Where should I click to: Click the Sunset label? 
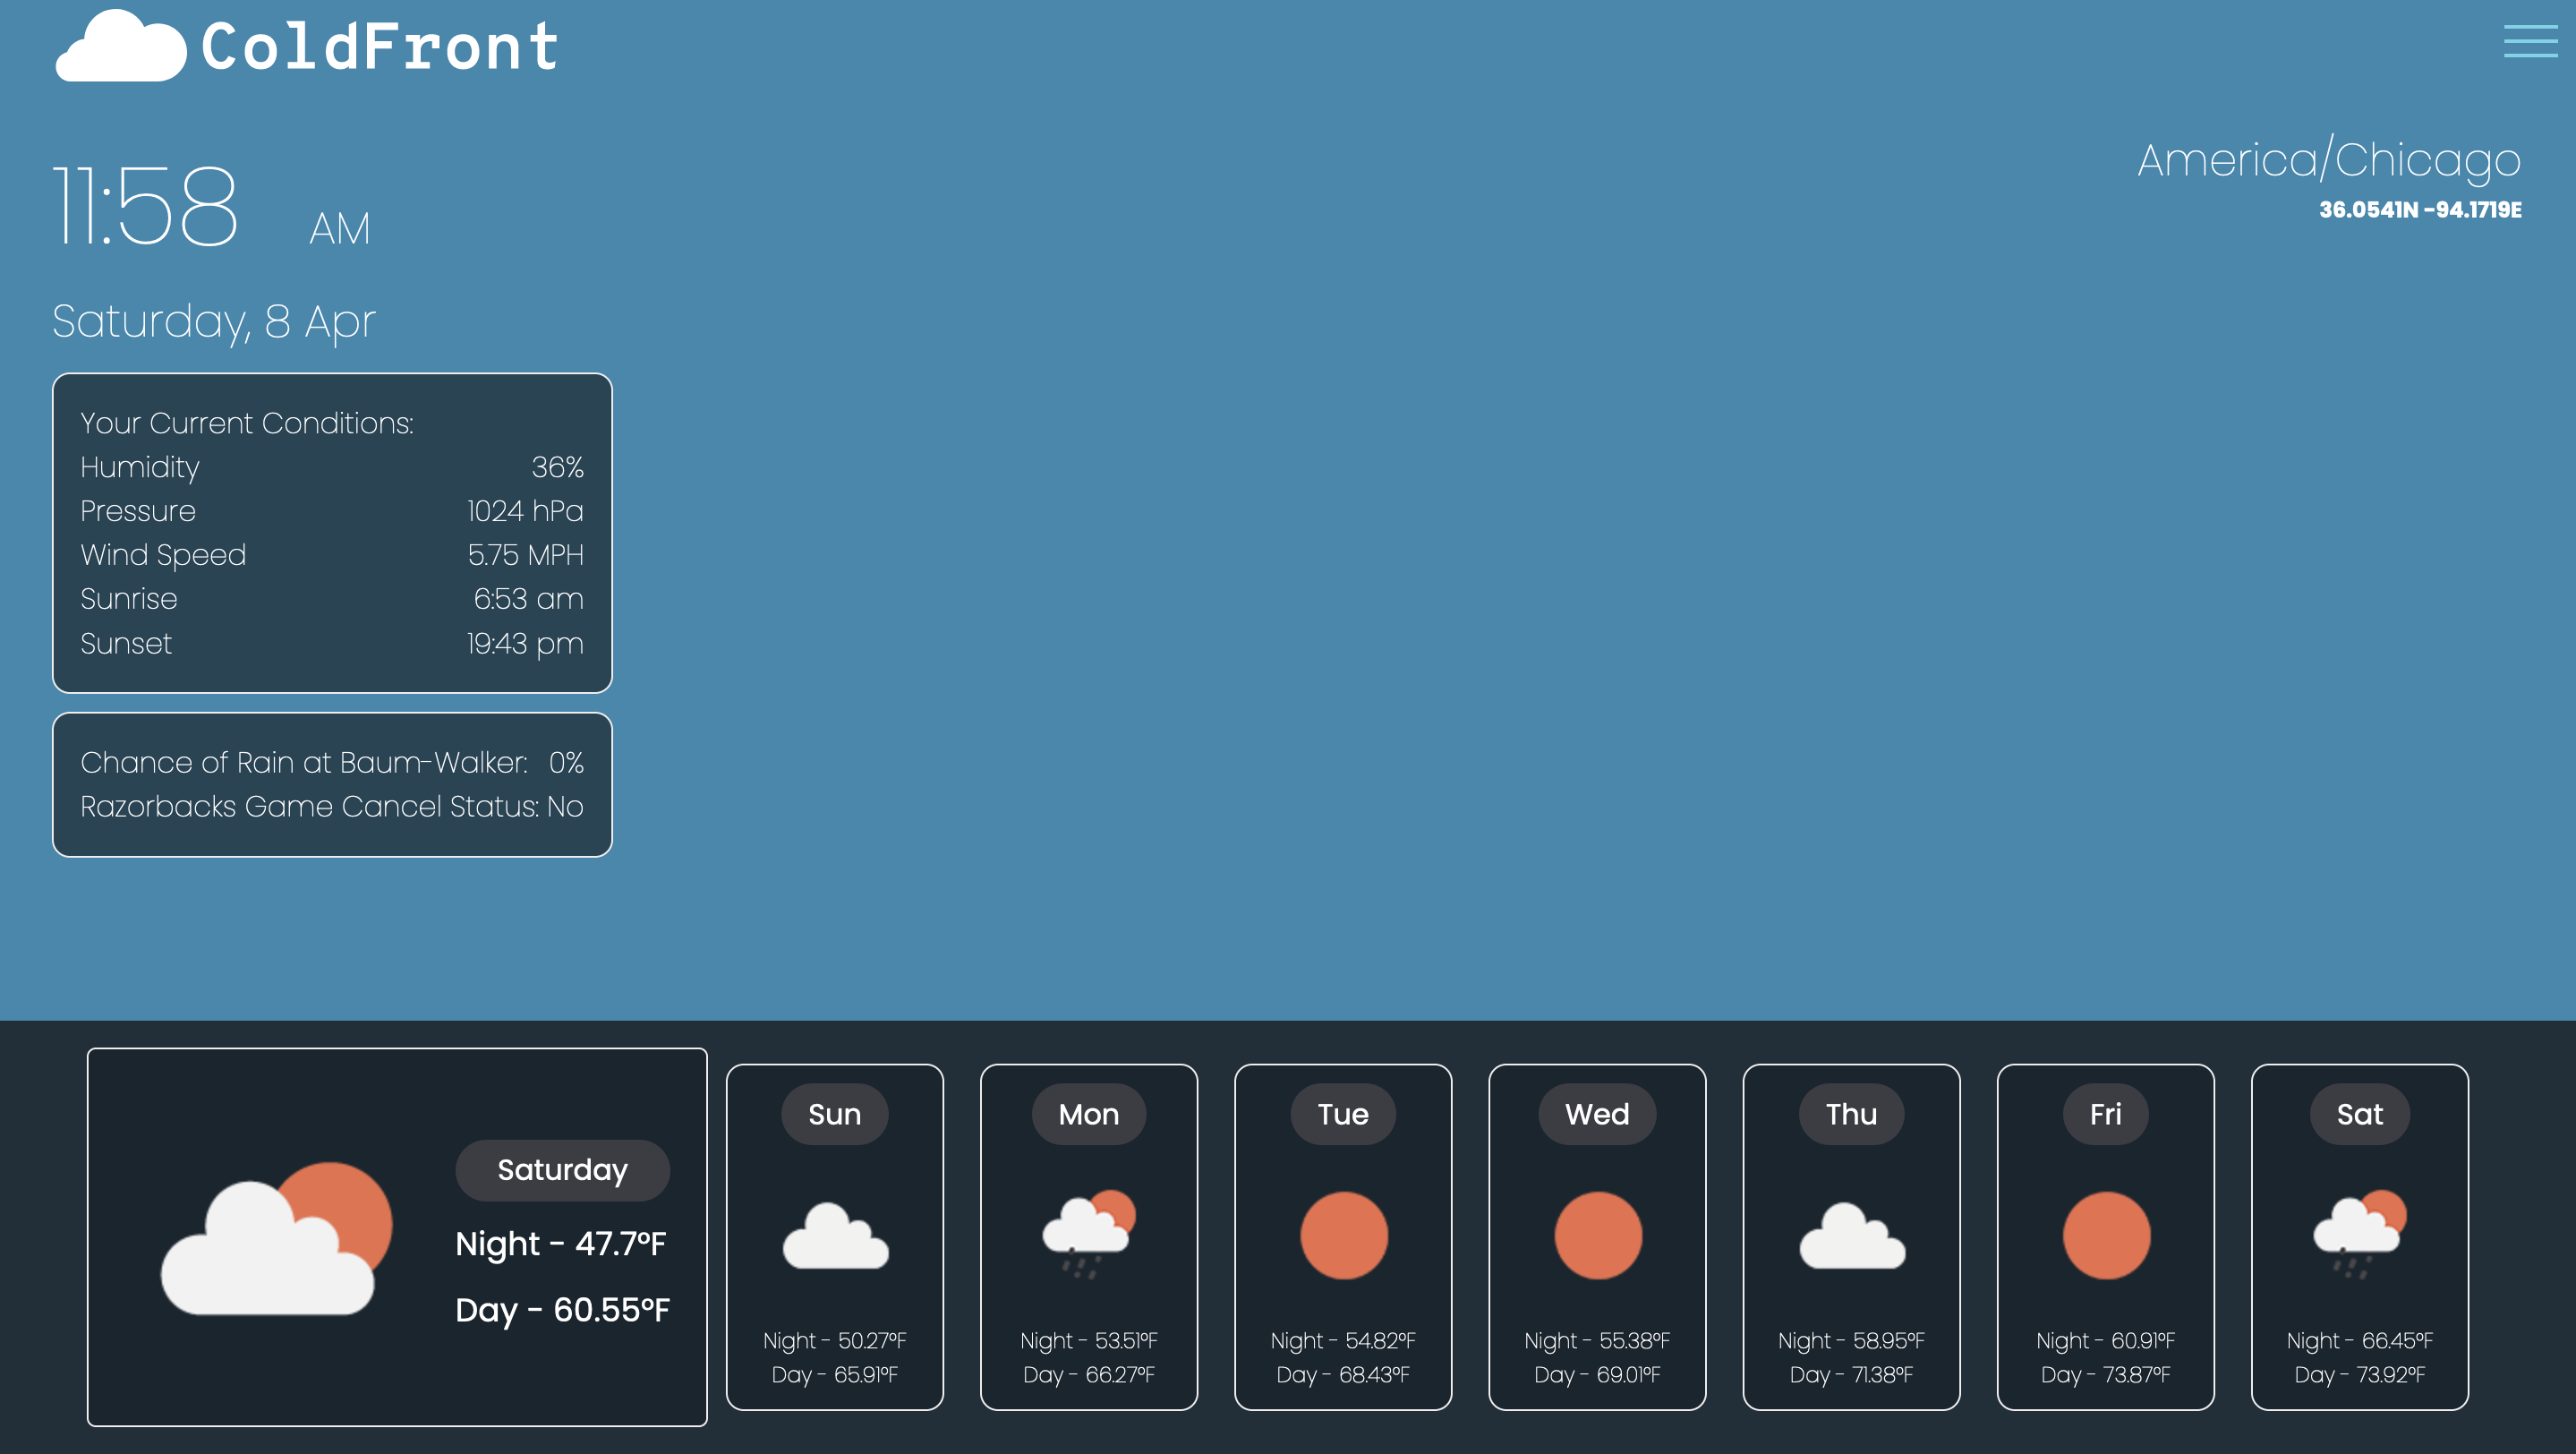point(126,643)
